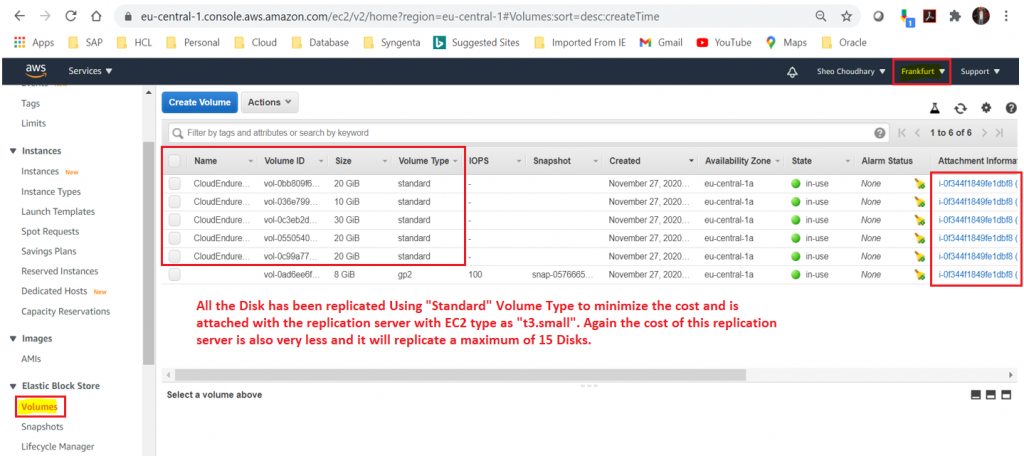Viewport: 1024px width, 456px height.
Task: Go to next page of results
Action: tap(984, 133)
